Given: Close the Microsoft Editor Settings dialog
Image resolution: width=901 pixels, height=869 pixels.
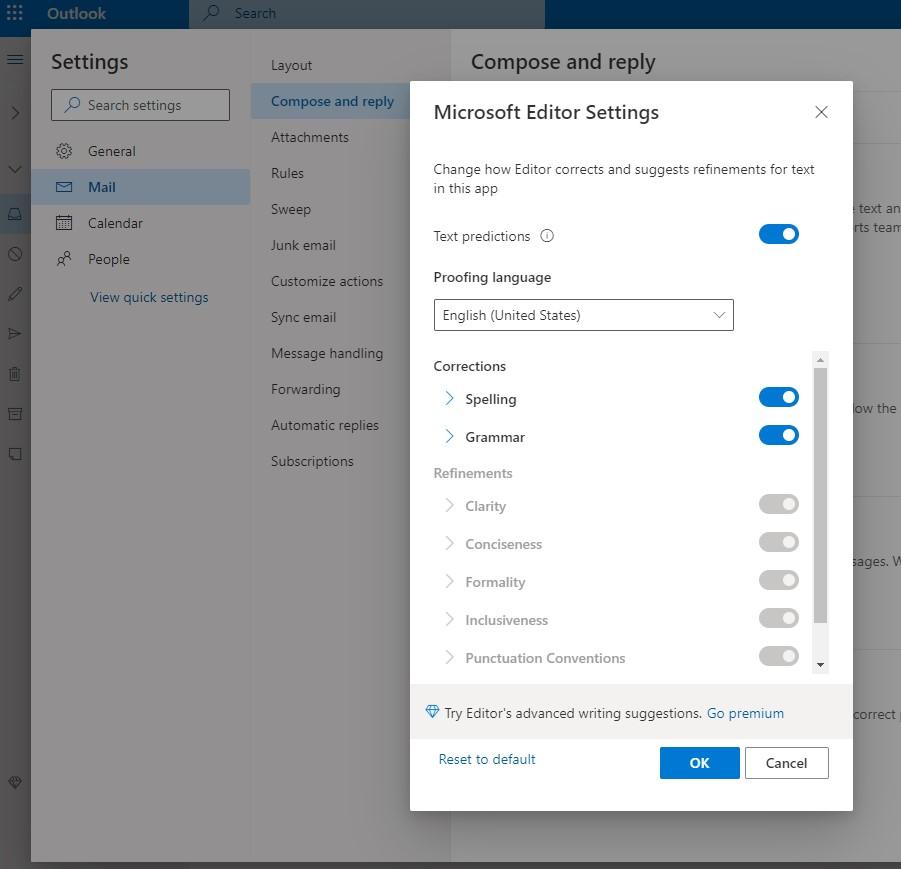Looking at the screenshot, I should (x=821, y=112).
